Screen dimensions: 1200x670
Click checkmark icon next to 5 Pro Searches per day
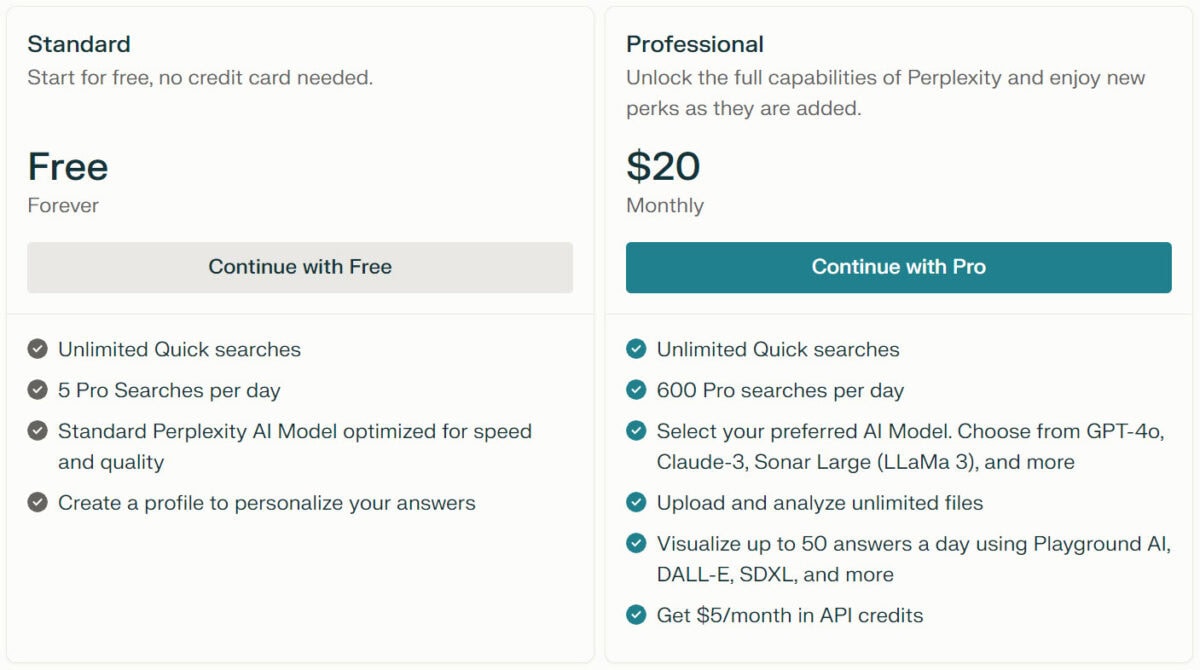click(37, 390)
